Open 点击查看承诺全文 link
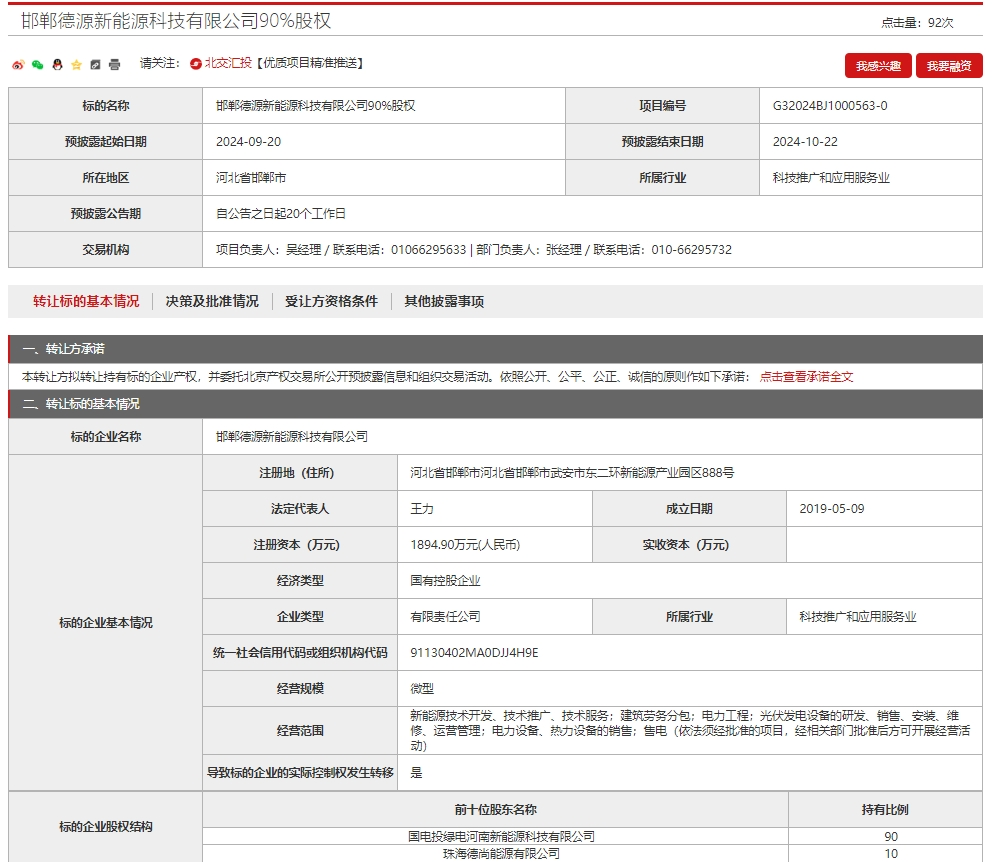The width and height of the screenshot is (995, 862). click(806, 376)
